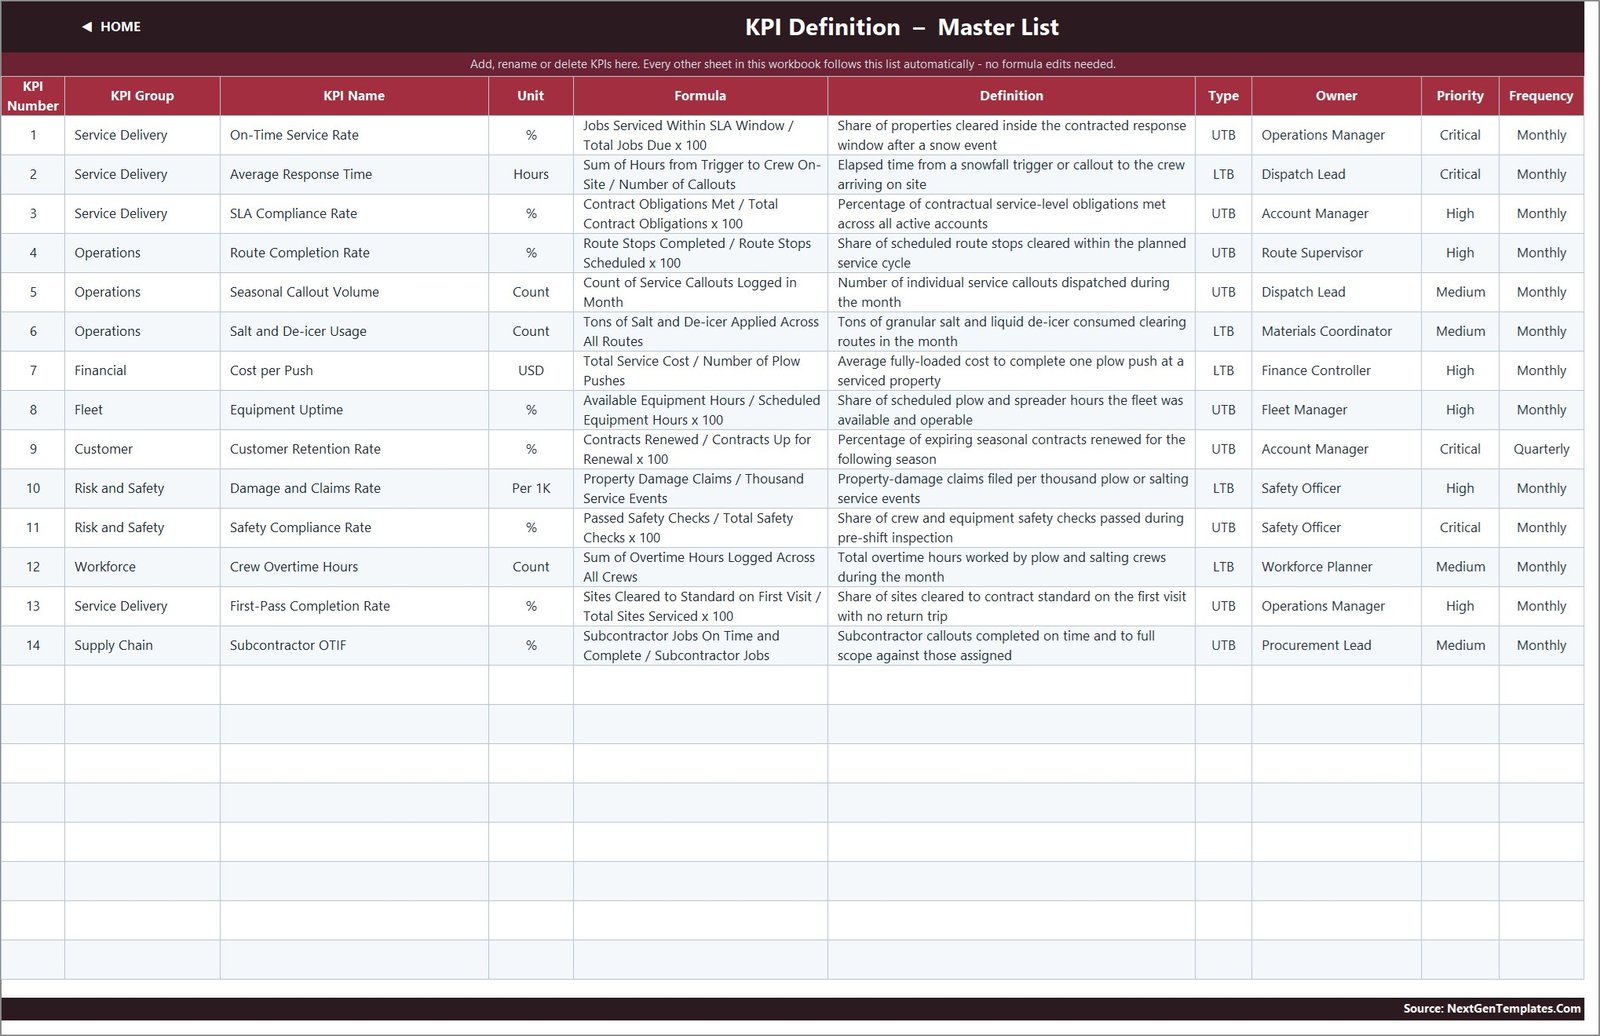Select the SLA Compliance Rate cell
1600x1036 pixels.
click(354, 213)
